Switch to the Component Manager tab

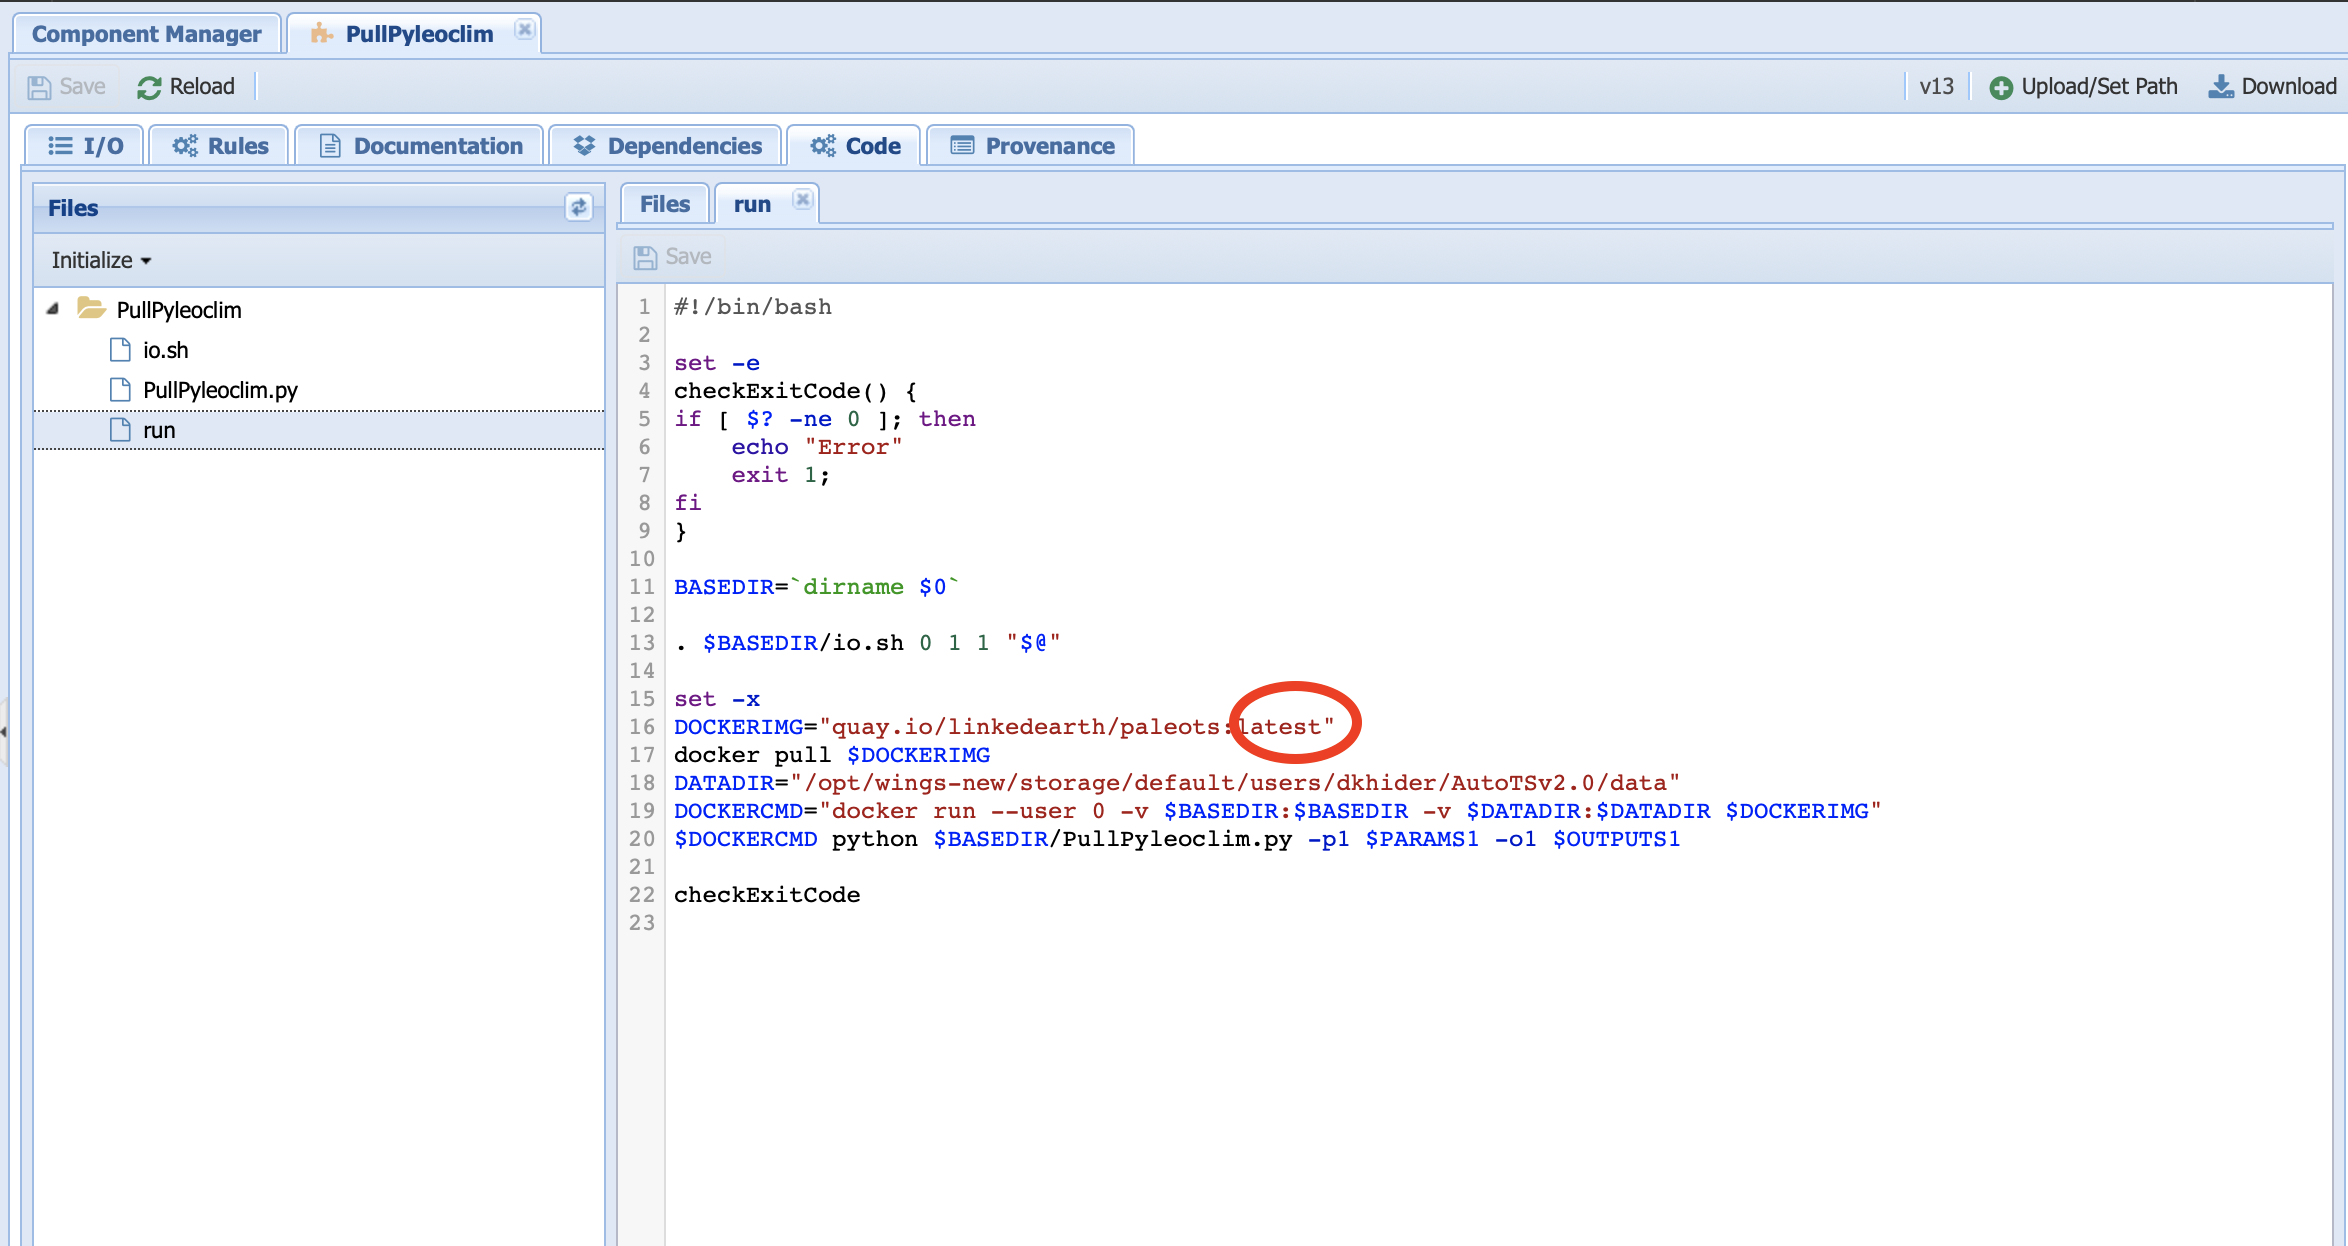pyautogui.click(x=146, y=34)
